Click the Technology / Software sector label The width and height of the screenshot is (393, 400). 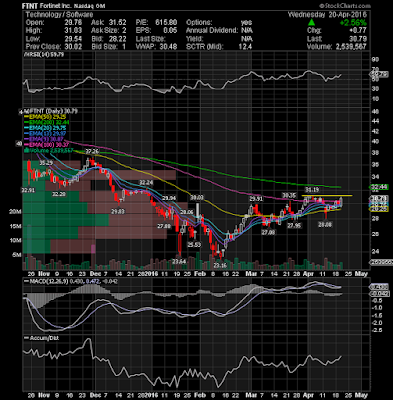pos(59,15)
